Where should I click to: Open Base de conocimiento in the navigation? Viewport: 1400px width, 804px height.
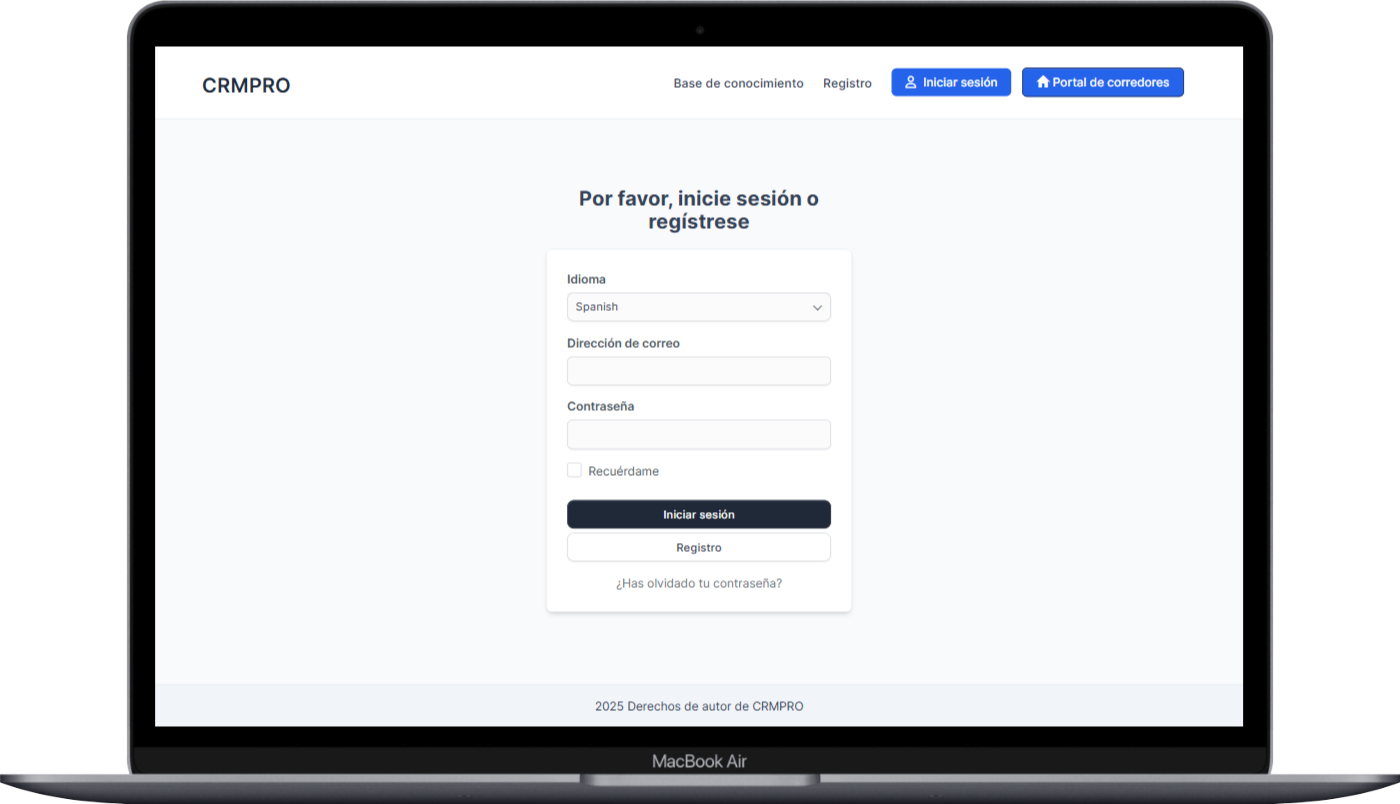coord(738,83)
